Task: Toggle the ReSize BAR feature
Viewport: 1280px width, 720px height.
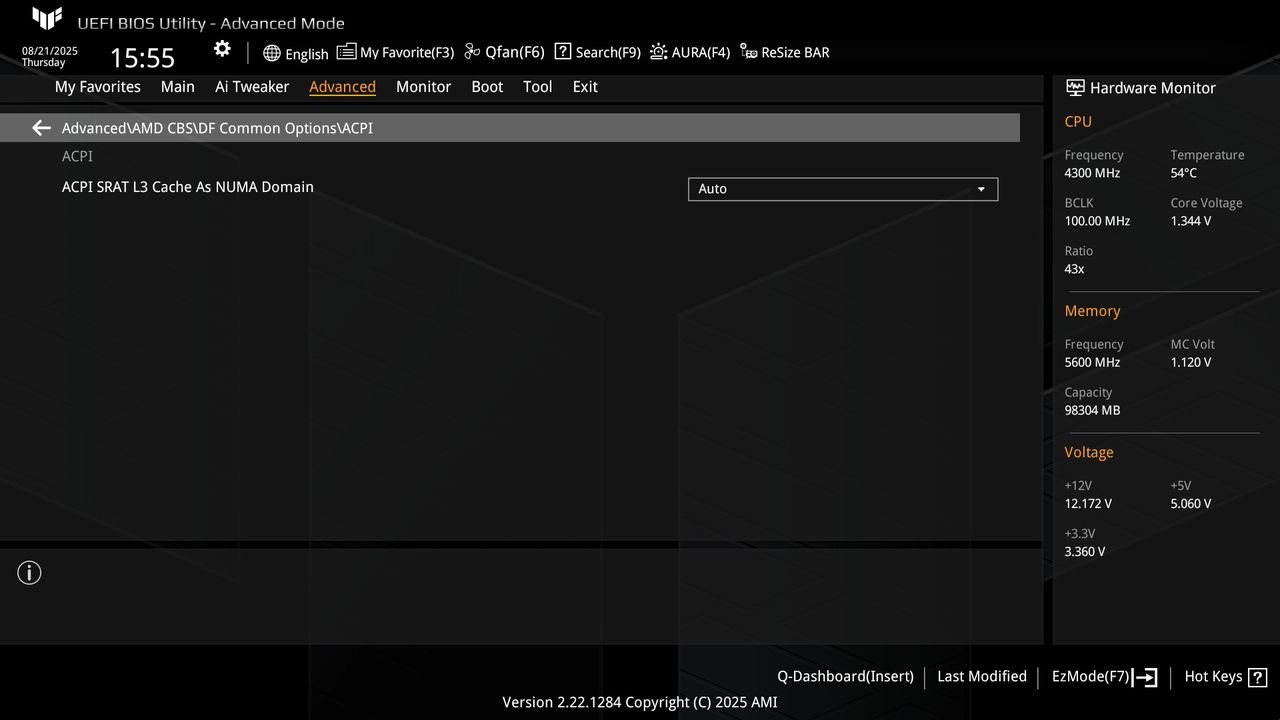Action: tap(784, 51)
